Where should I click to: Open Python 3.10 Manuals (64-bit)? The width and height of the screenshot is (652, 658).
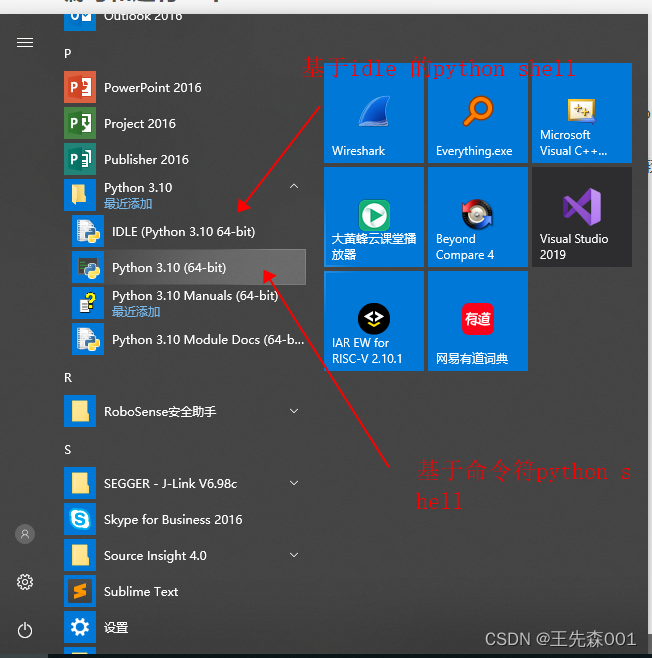click(189, 303)
